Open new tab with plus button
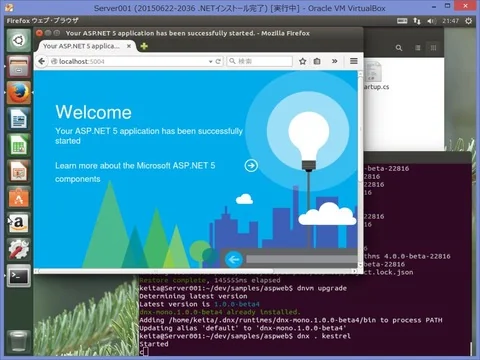The image size is (480, 360). (144, 46)
